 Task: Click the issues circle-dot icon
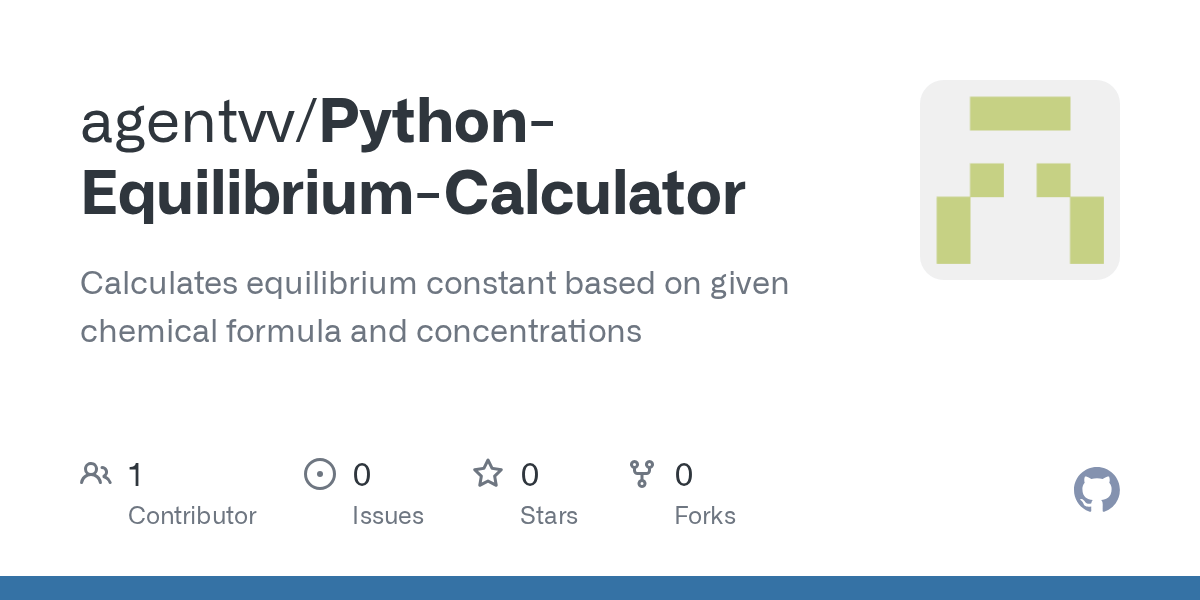(319, 474)
